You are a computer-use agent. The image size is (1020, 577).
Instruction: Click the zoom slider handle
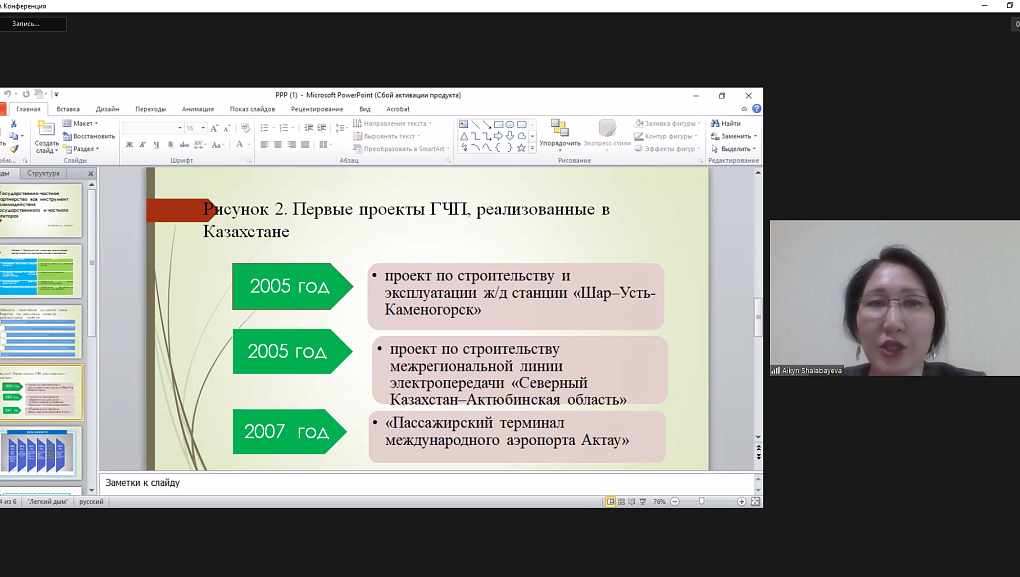[x=701, y=502]
